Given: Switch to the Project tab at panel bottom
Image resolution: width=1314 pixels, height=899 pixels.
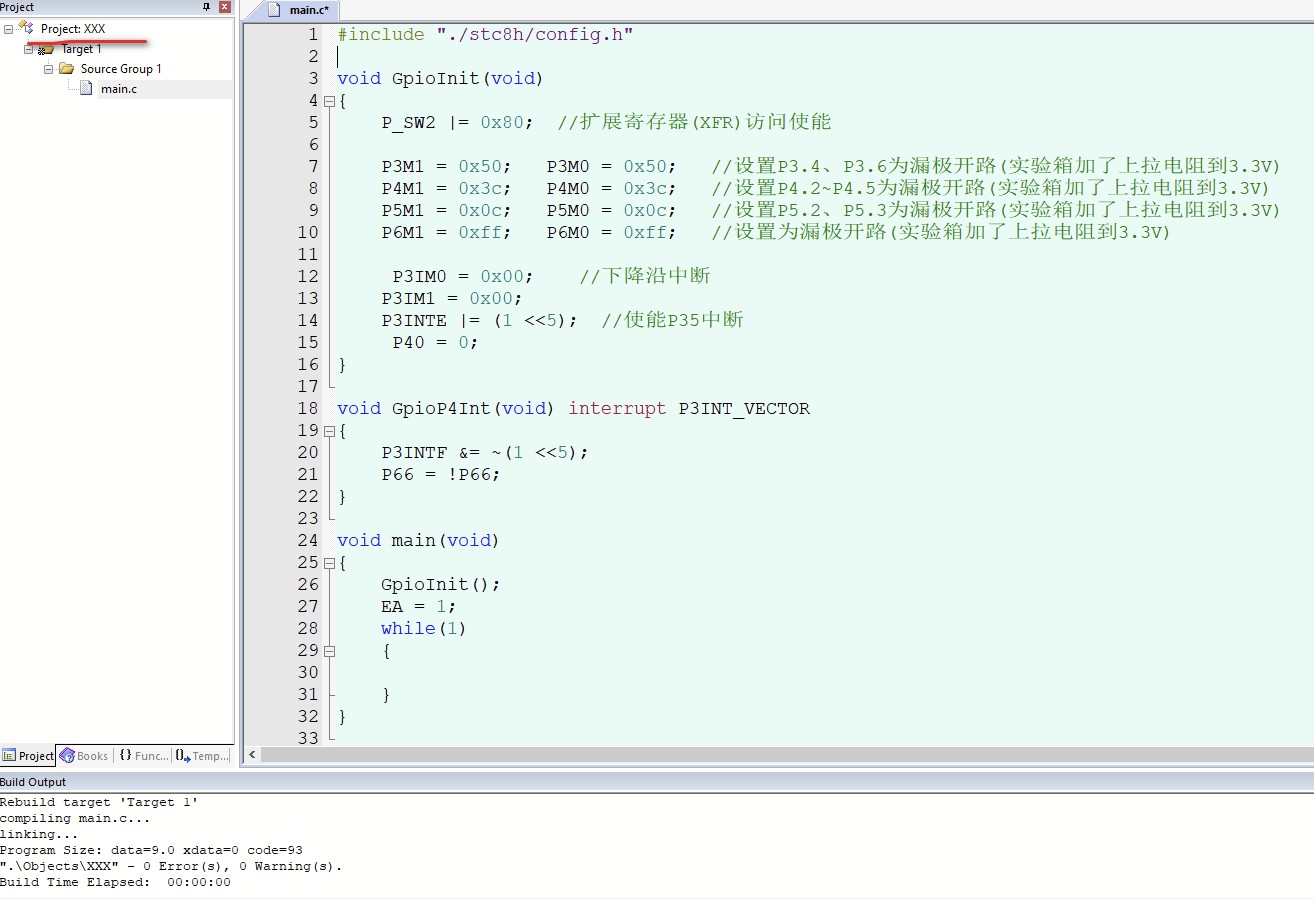Looking at the screenshot, I should pos(28,756).
